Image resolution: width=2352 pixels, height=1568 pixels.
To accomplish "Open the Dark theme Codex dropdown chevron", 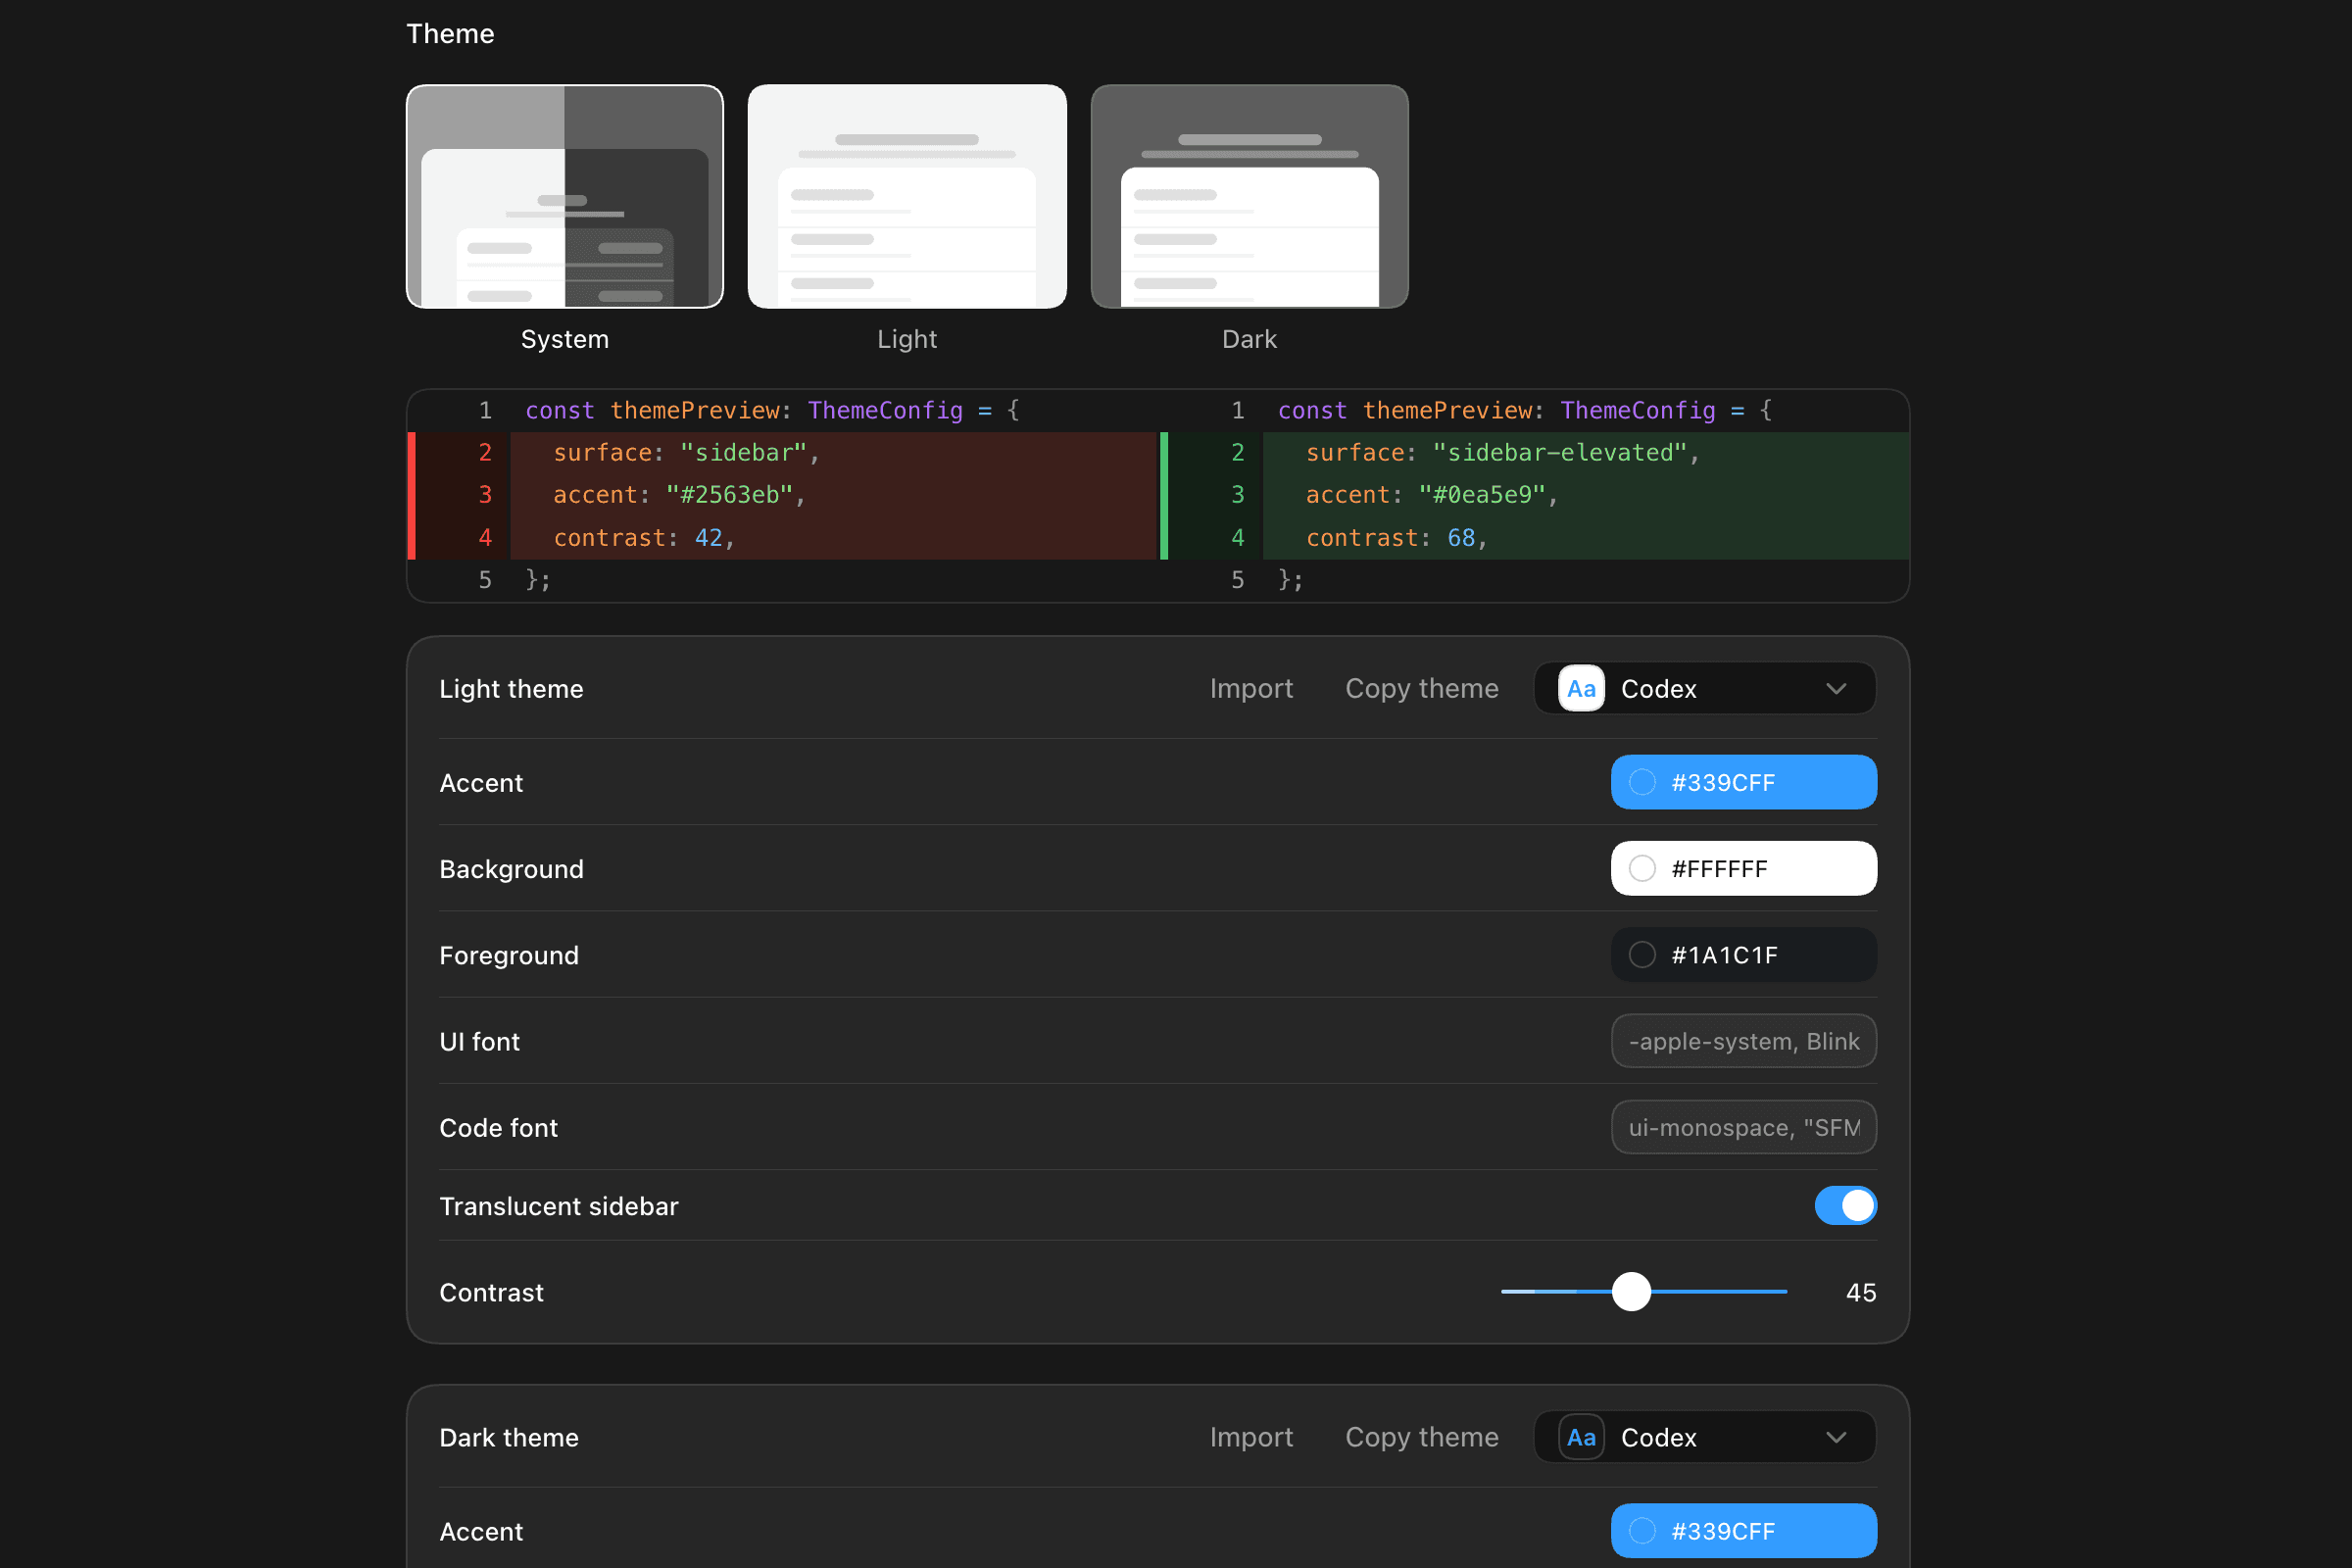I will (1836, 1437).
